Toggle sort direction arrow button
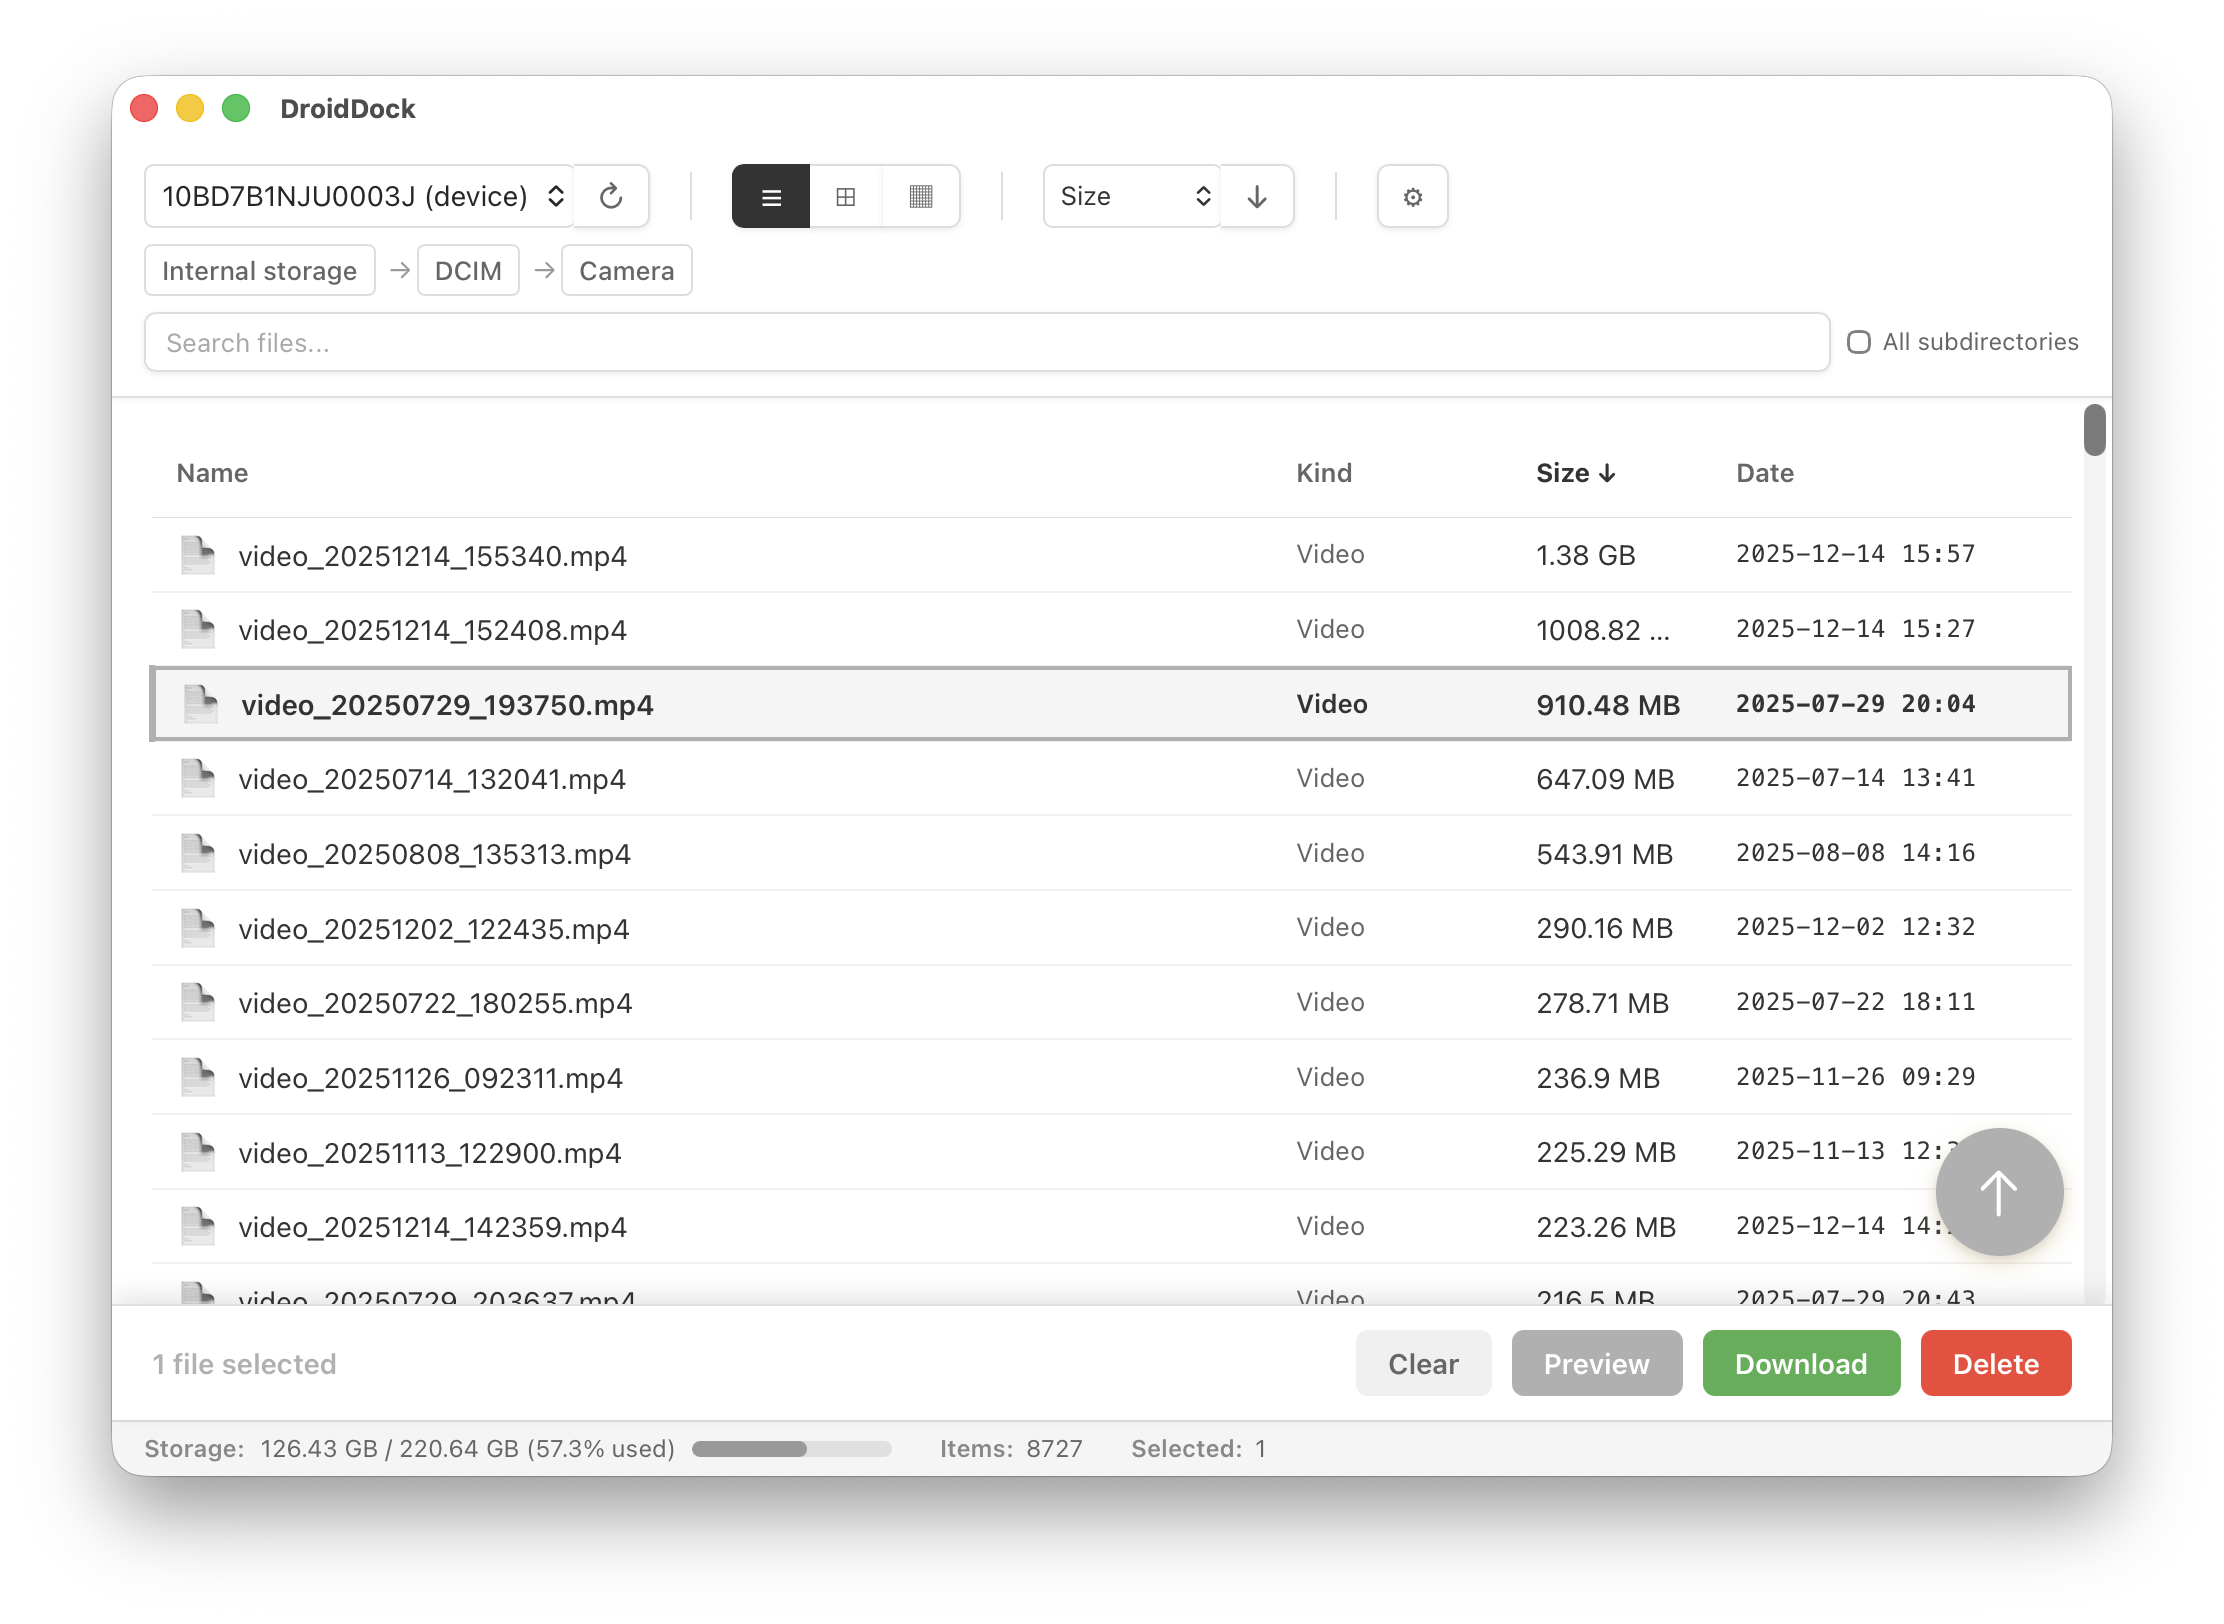The image size is (2224, 1624). (x=1257, y=196)
